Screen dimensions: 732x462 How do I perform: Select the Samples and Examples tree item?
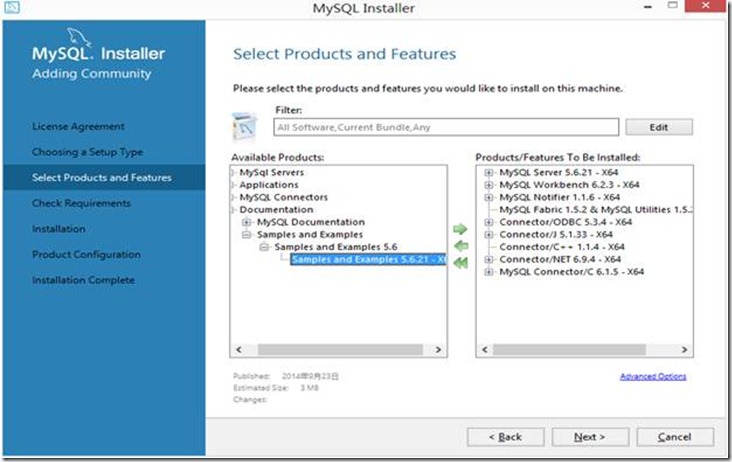[x=310, y=235]
